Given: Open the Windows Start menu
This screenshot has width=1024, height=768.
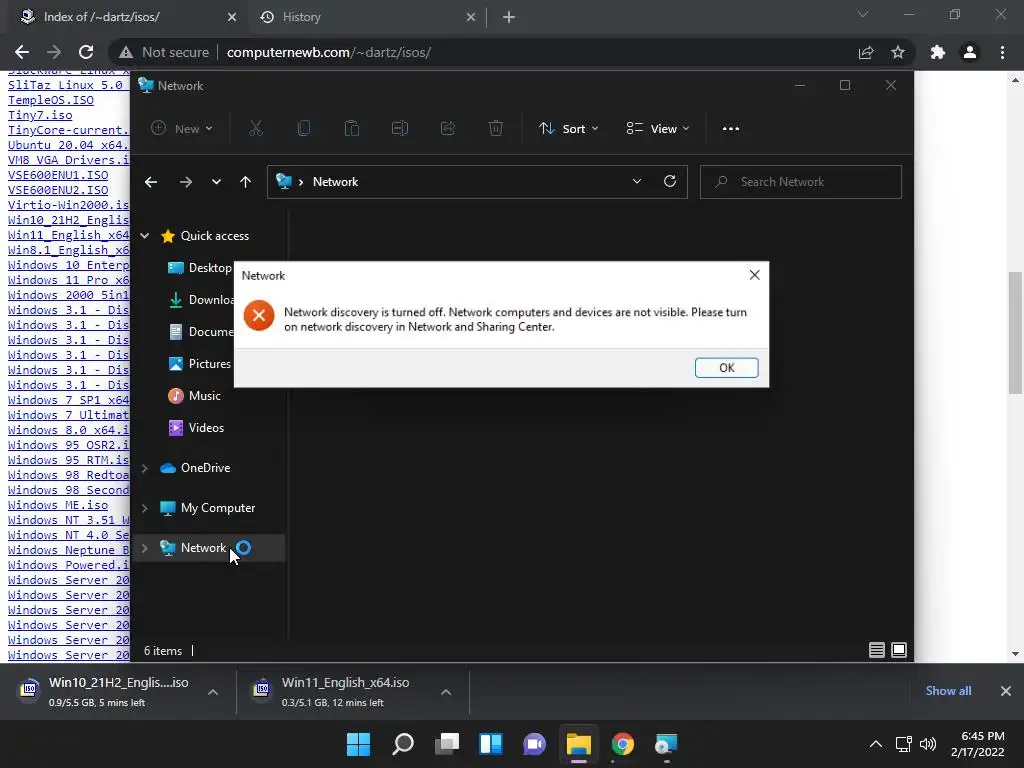Looking at the screenshot, I should point(358,744).
